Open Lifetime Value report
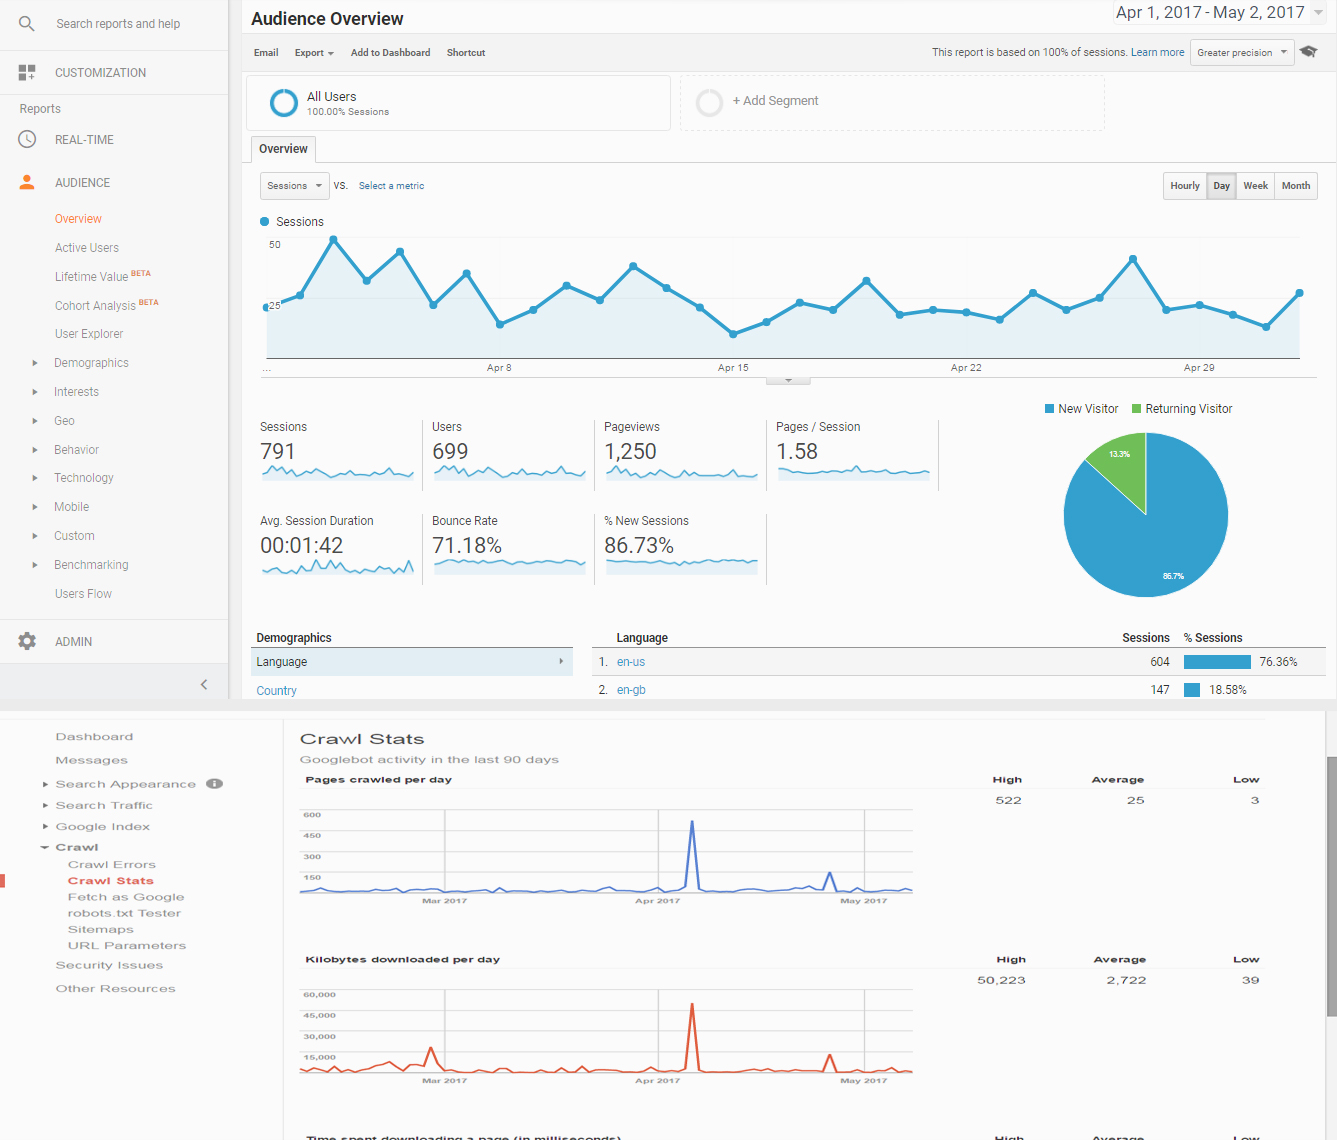1337x1140 pixels. coord(91,277)
